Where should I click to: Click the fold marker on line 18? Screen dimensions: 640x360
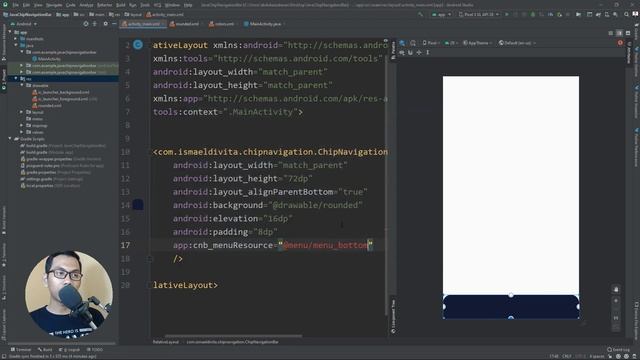pos(150,258)
